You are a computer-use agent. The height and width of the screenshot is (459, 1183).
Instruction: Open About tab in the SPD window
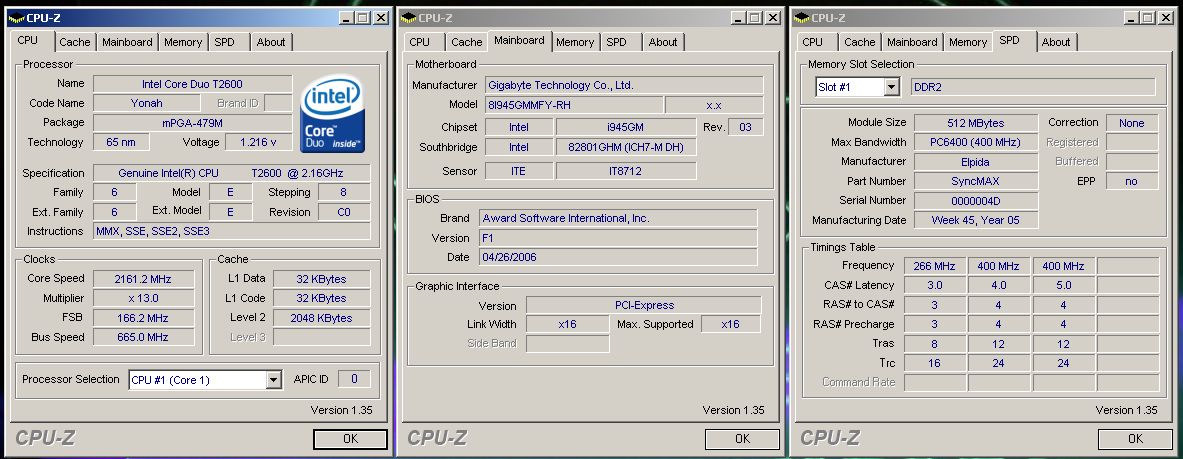[x=1056, y=42]
